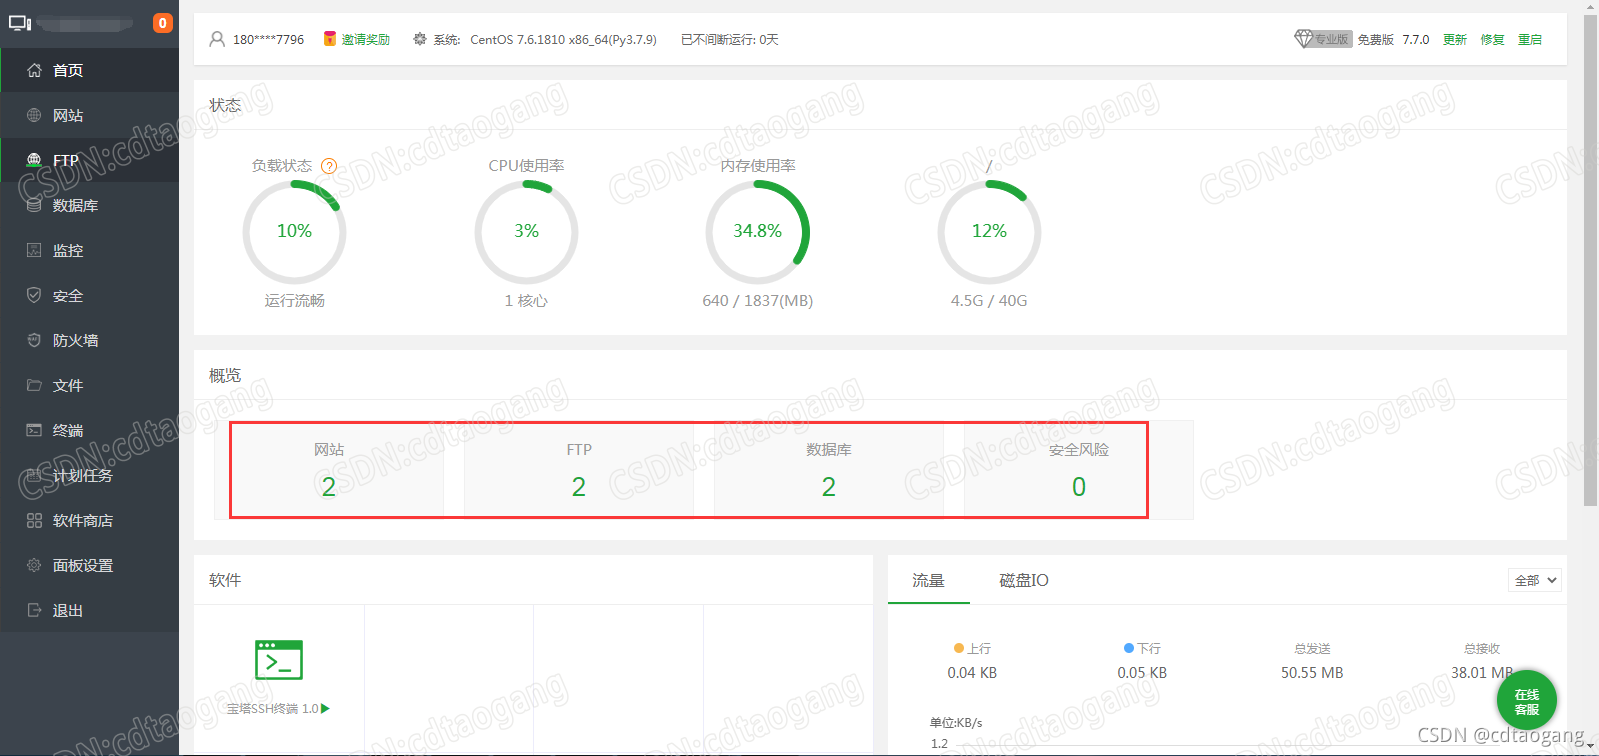Open the FTP menu item
Viewport: 1599px width, 756px height.
pos(90,160)
